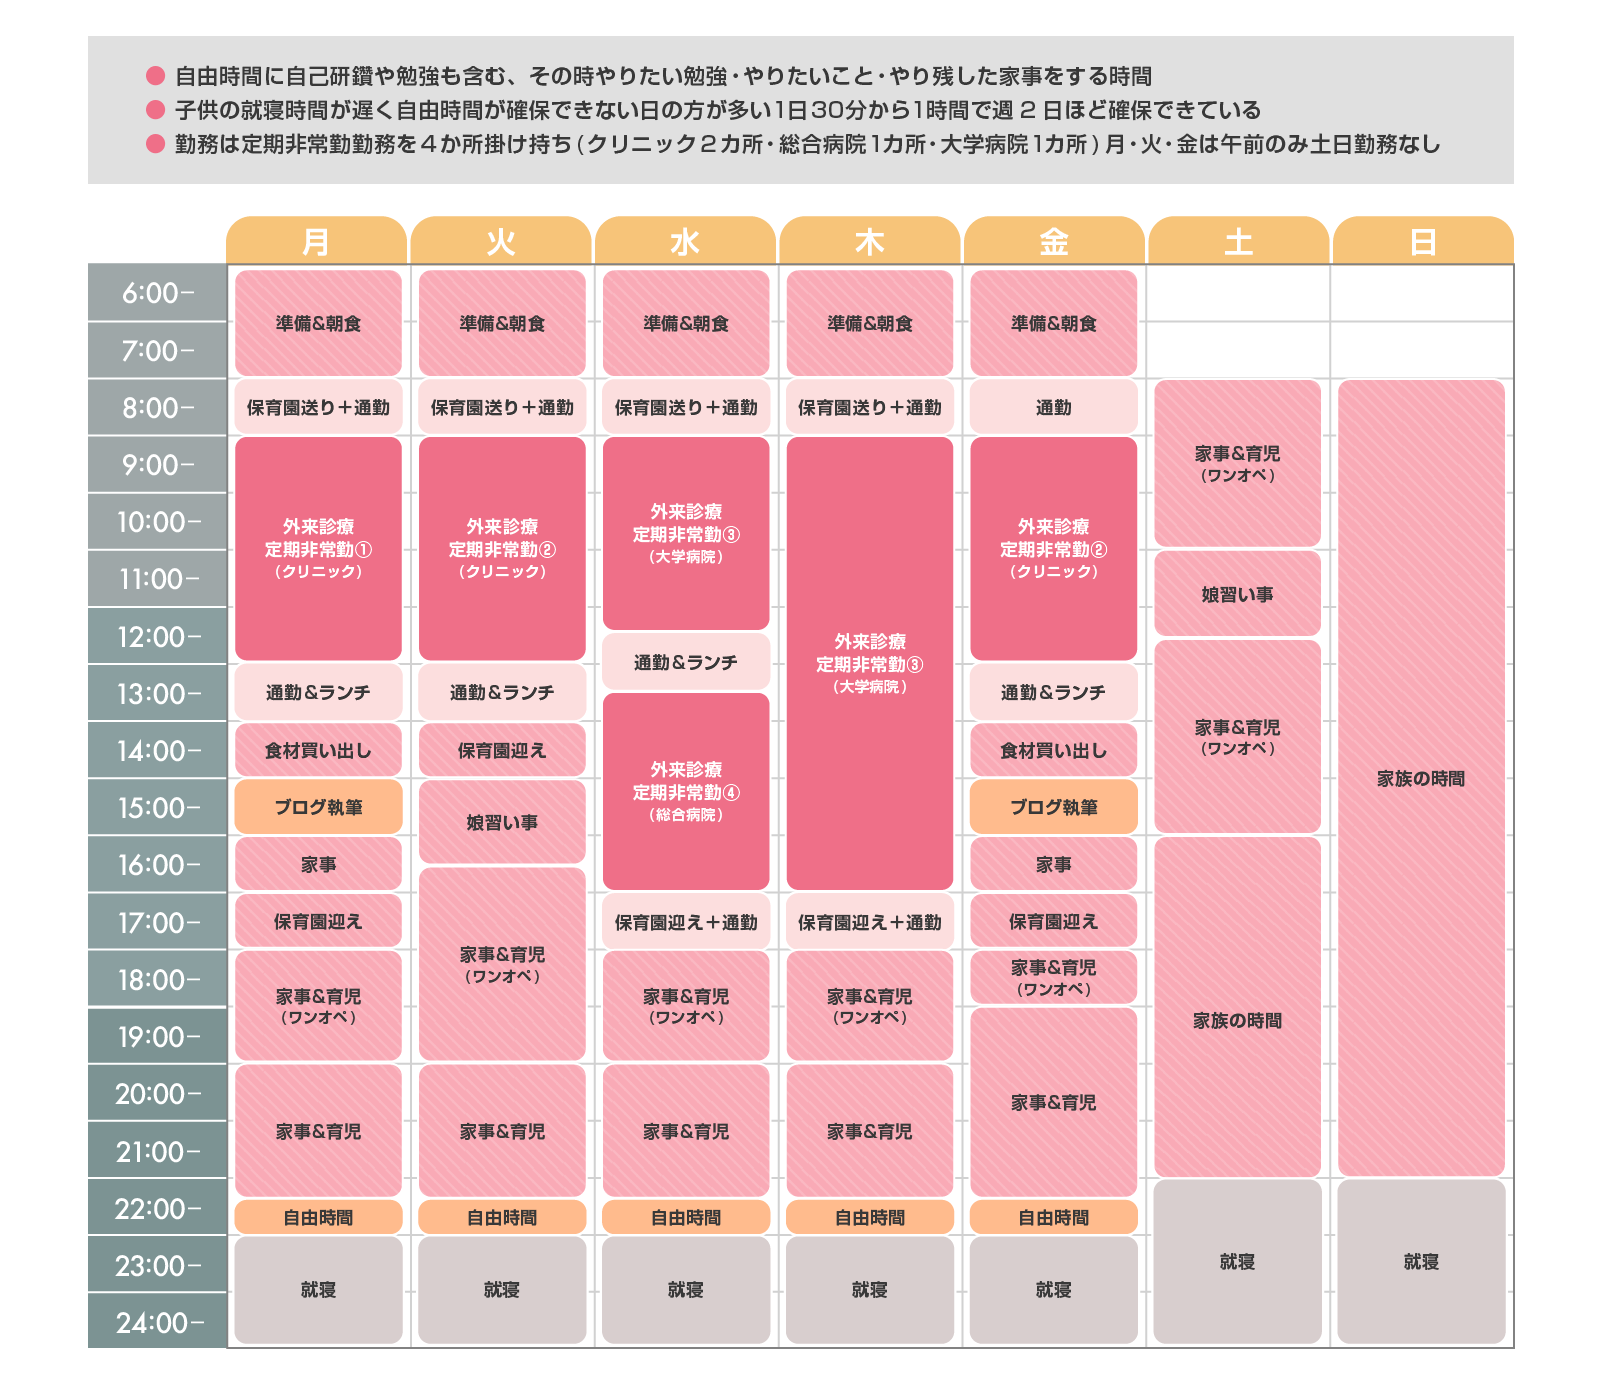
Task: Click Saturday's 就寝 block
Action: (1238, 1262)
